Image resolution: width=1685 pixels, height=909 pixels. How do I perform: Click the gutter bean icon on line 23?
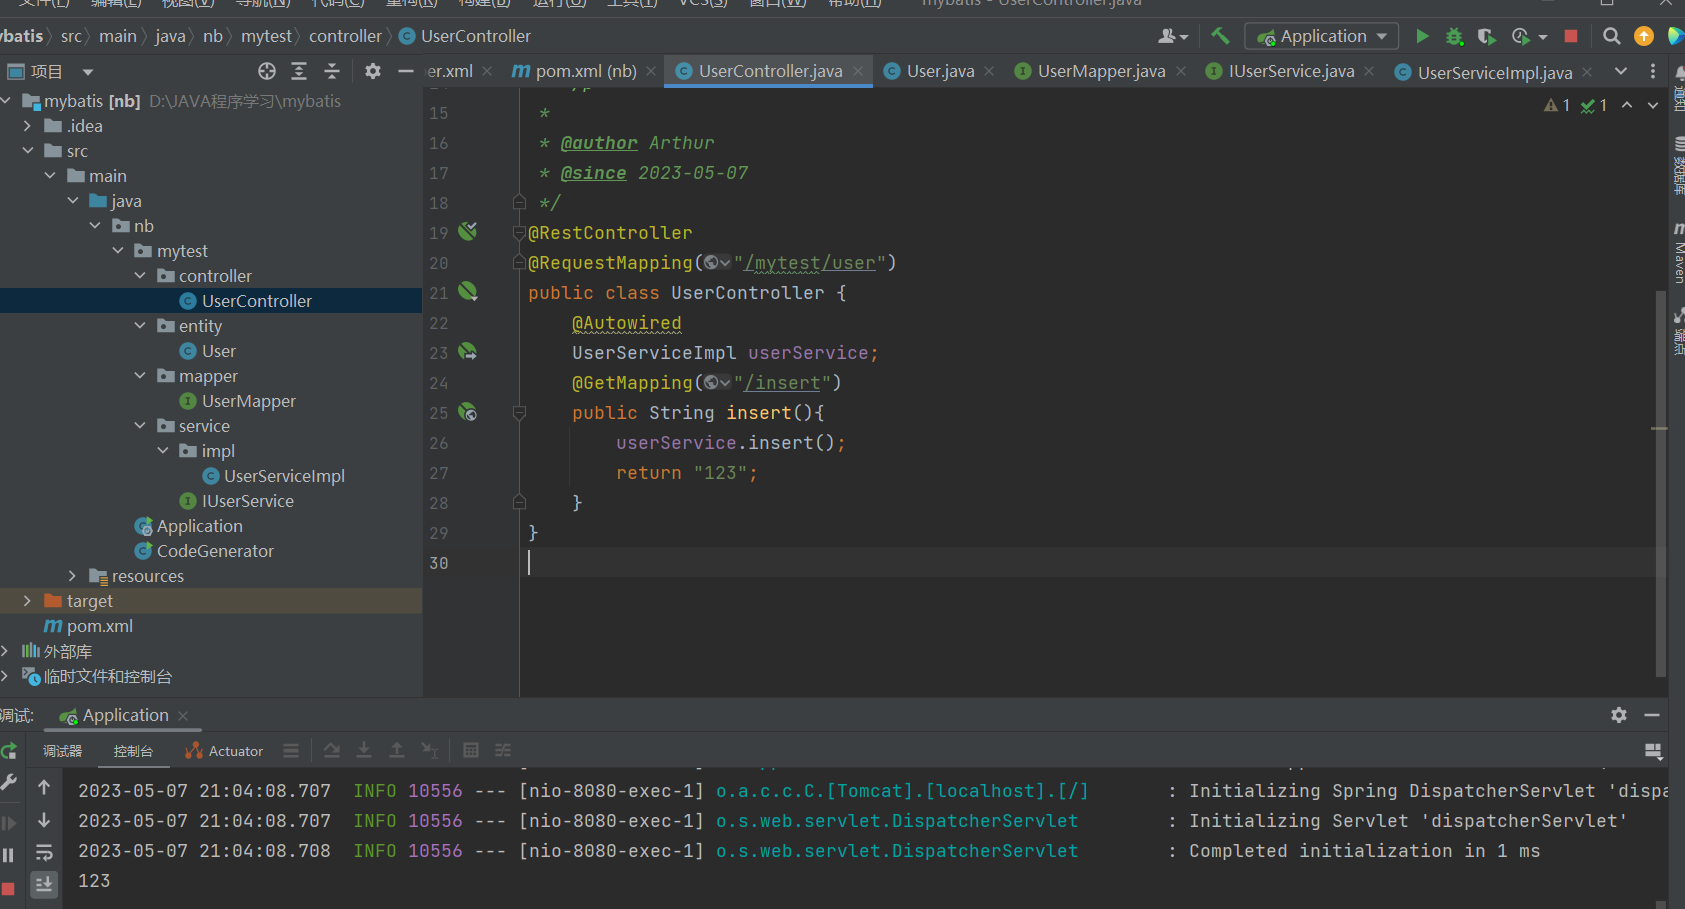(467, 352)
